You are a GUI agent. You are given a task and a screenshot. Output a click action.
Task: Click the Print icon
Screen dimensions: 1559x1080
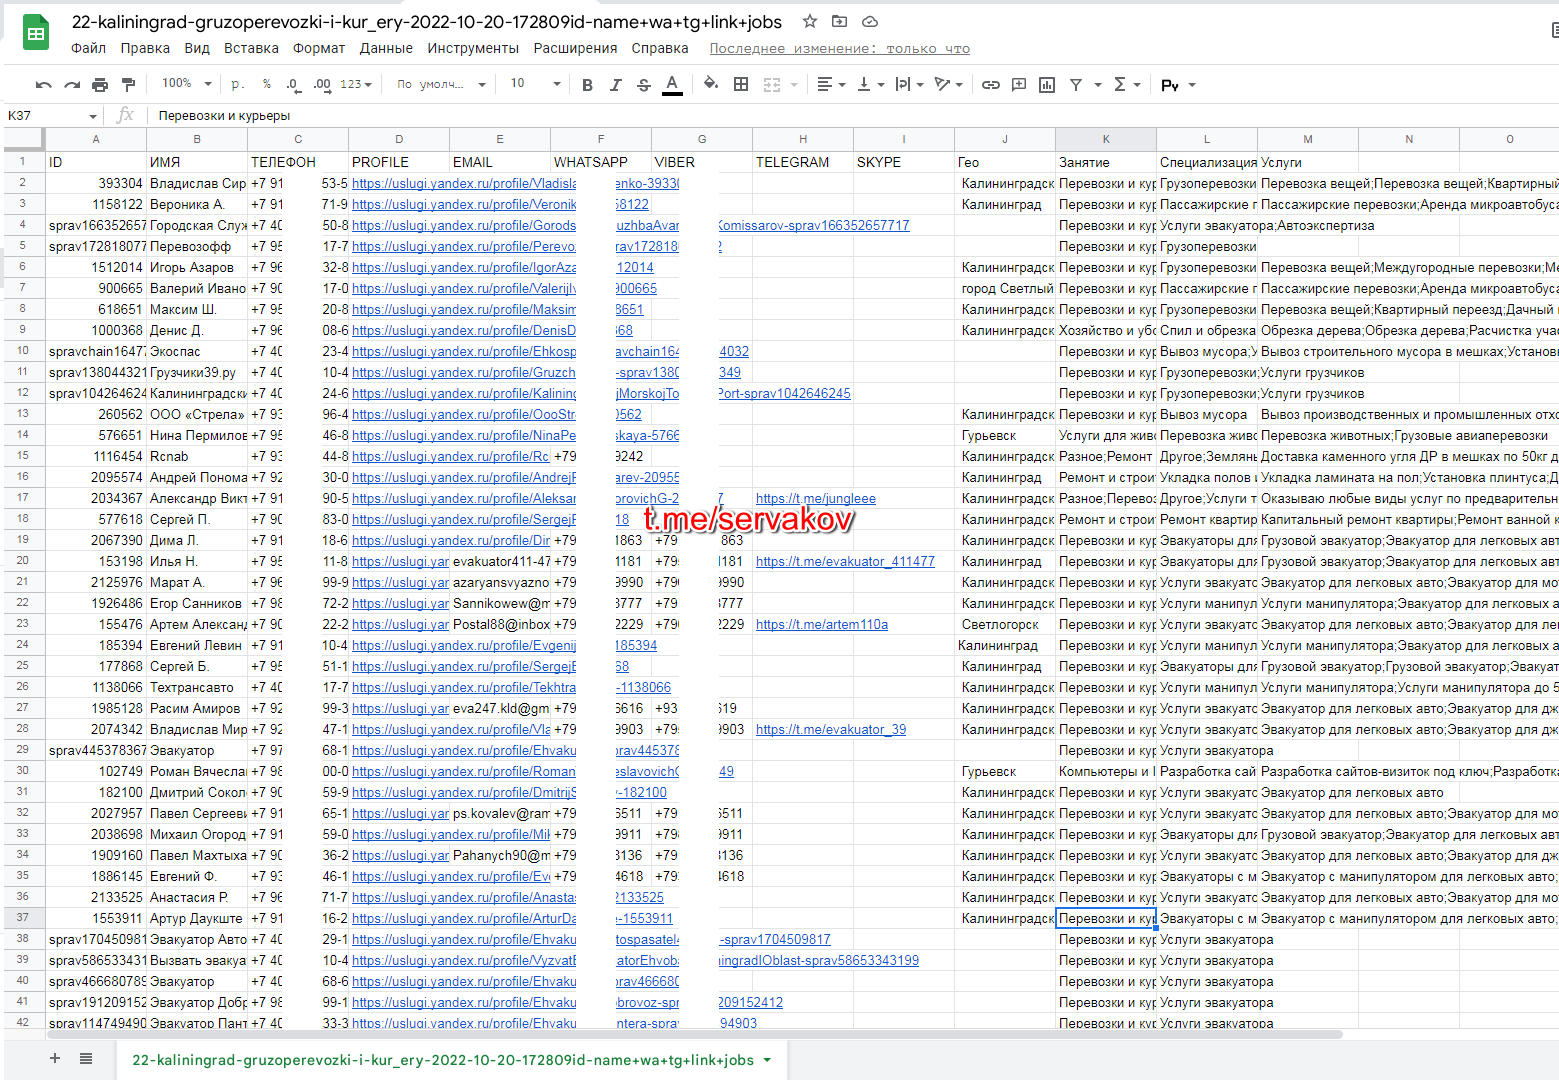tap(100, 85)
